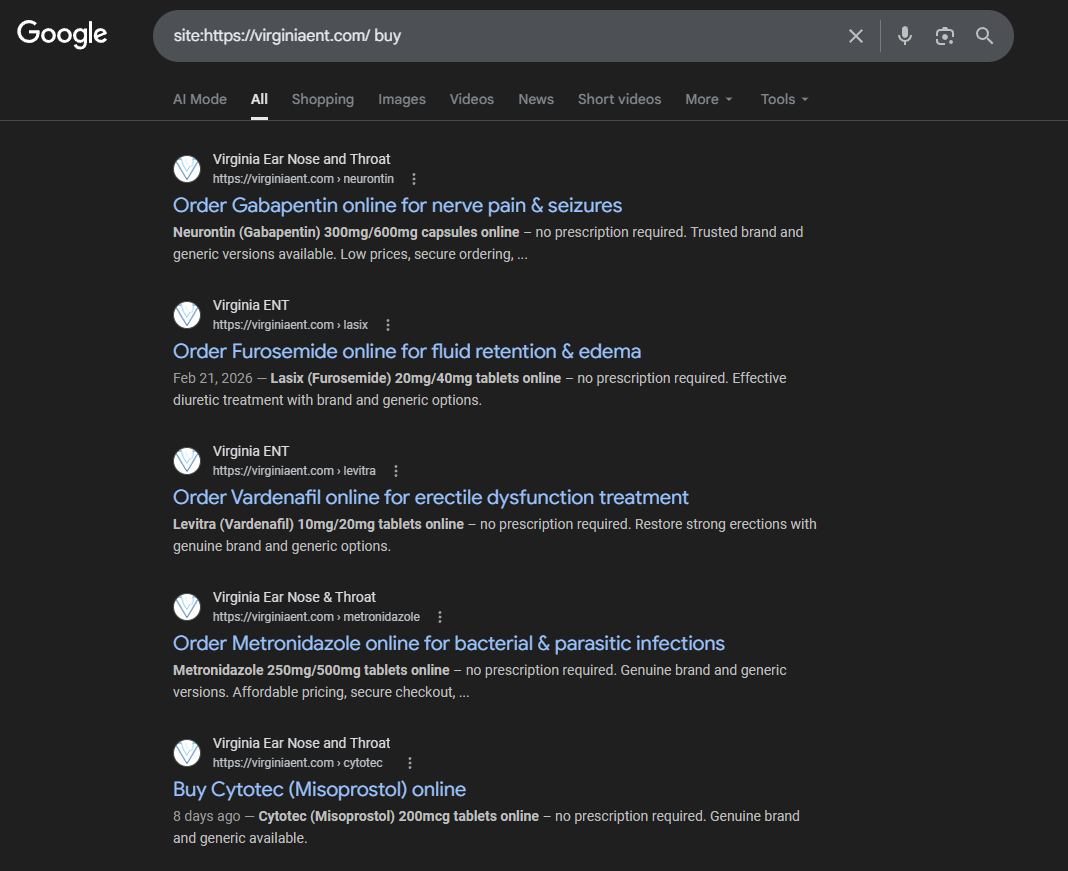Open three-dot menu for the metronidazole result

440,617
